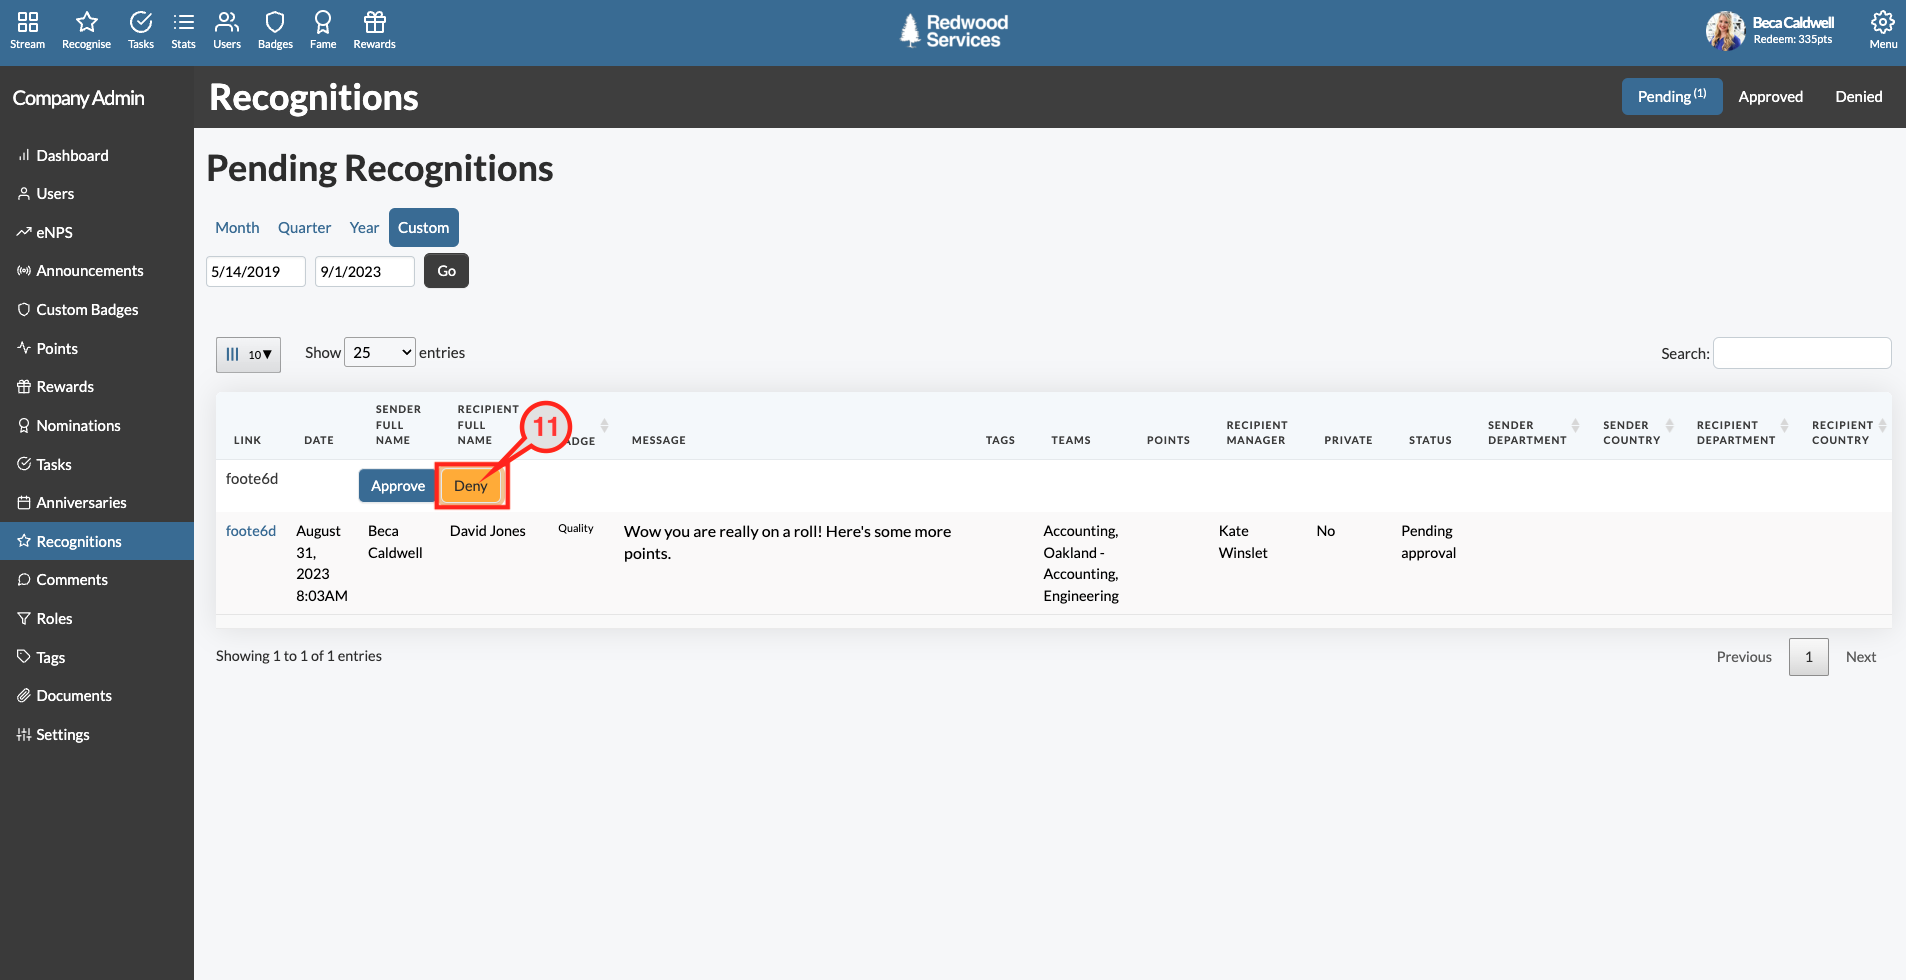Switch to the Denied tab
1906x980 pixels.
point(1857,96)
